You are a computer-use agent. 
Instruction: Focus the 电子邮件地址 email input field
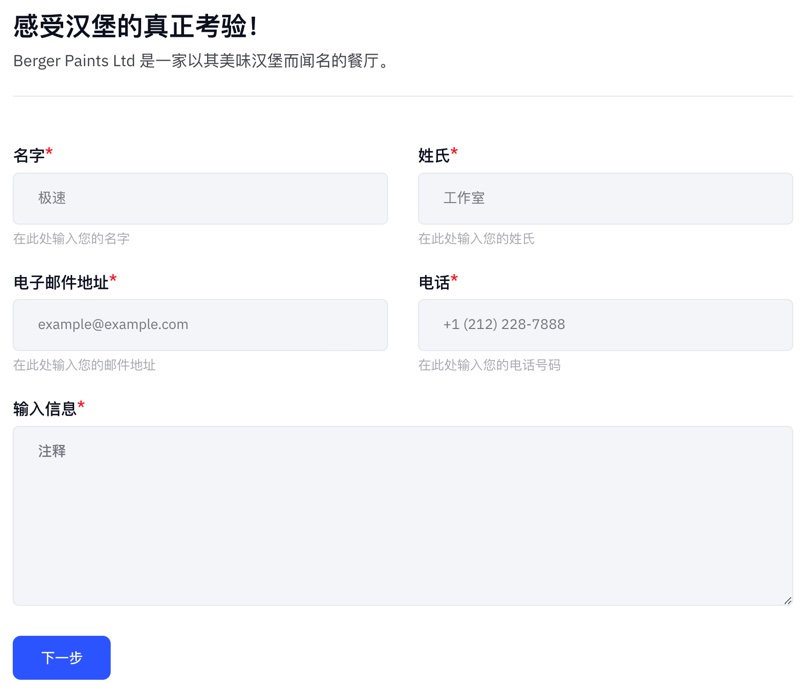pos(200,325)
